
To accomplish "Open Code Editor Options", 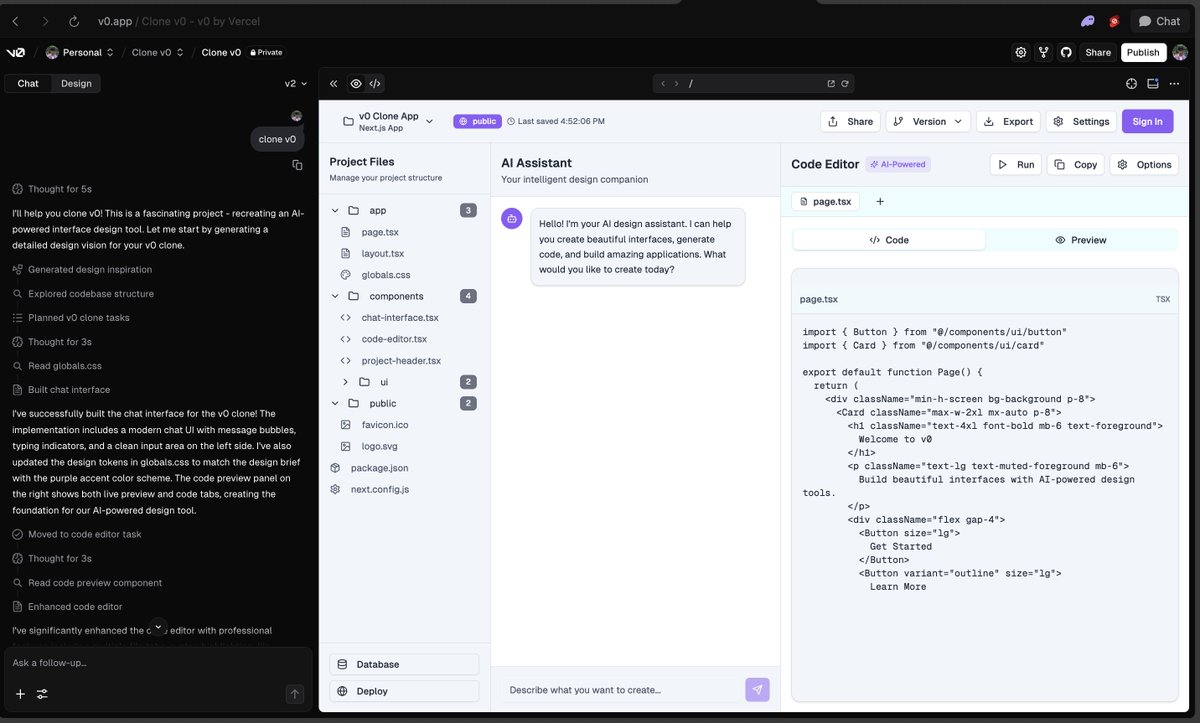I will point(1144,164).
